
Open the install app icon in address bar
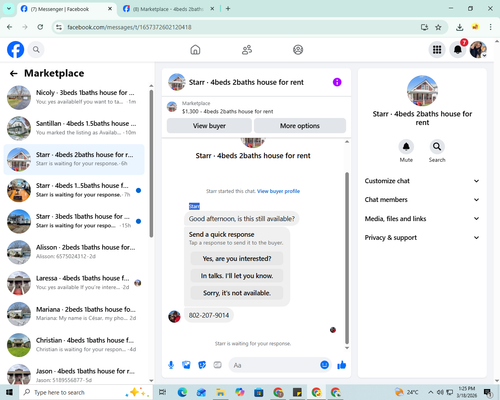point(424,27)
